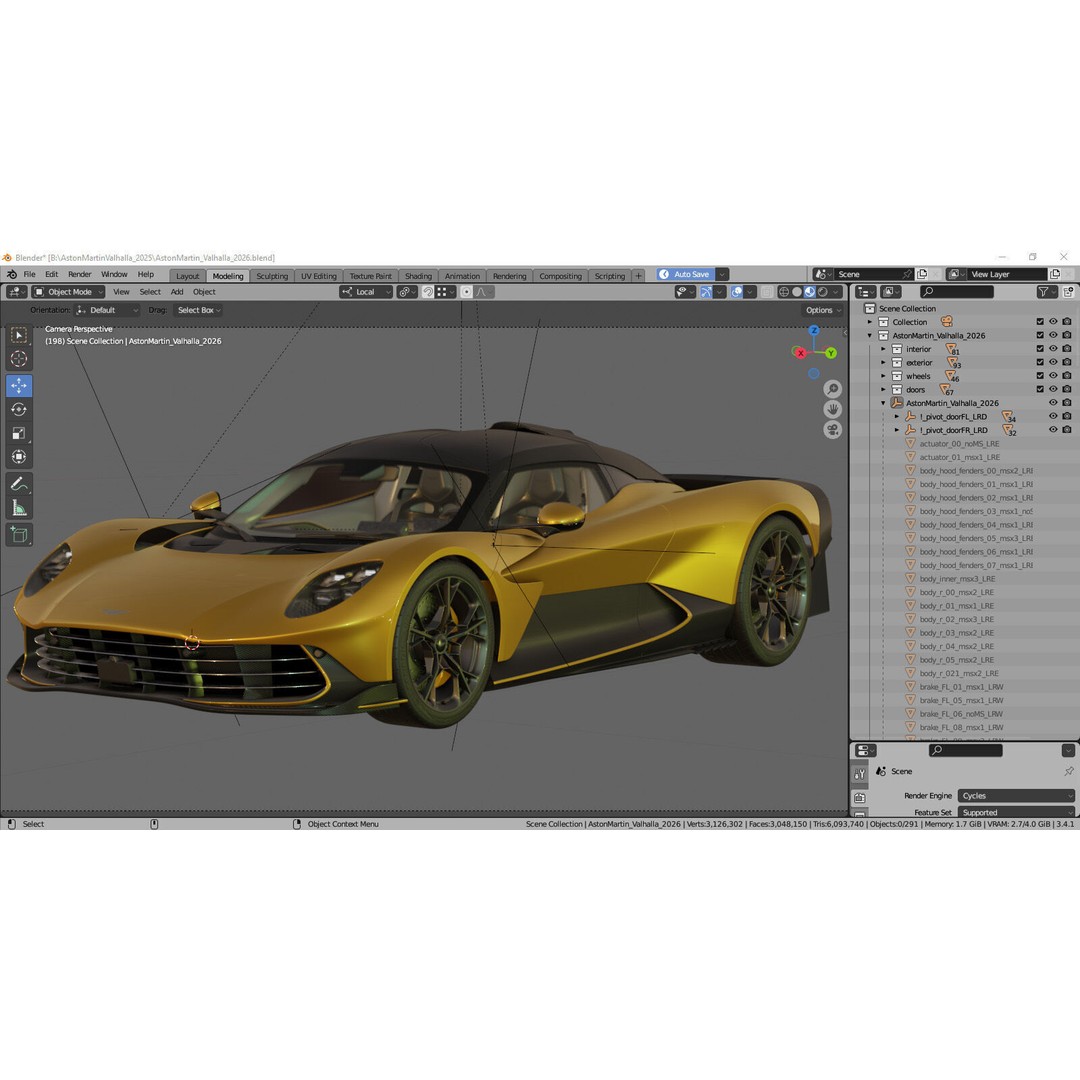This screenshot has height=1080, width=1080.
Task: Select brake_FL_01_msx1_LRW in outliner
Action: [961, 687]
